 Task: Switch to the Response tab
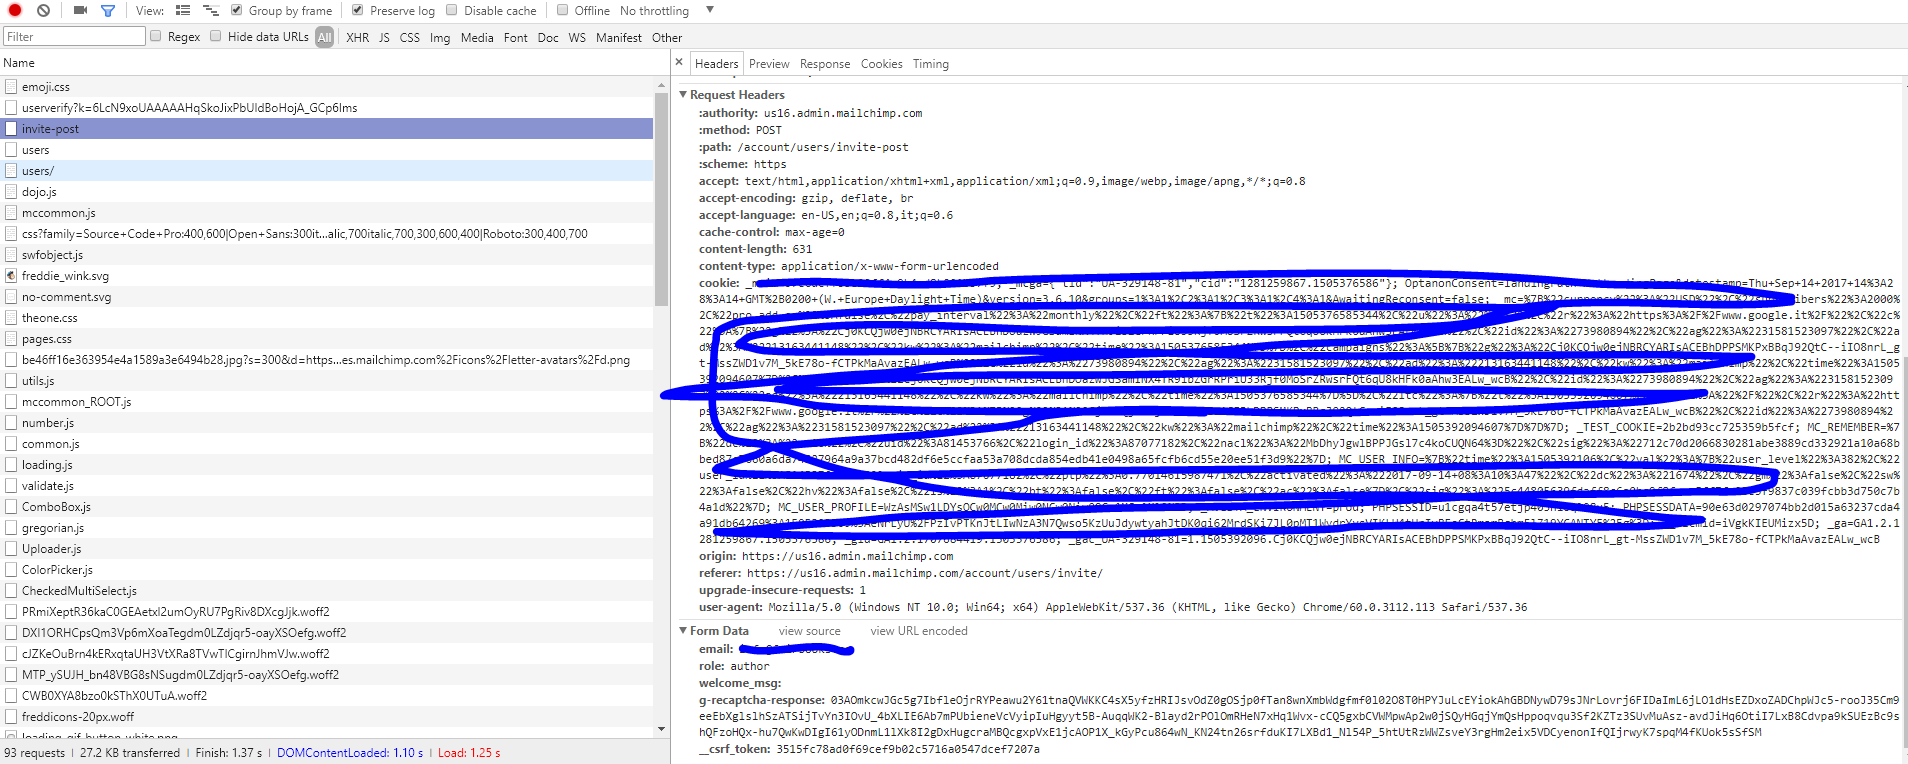point(825,63)
